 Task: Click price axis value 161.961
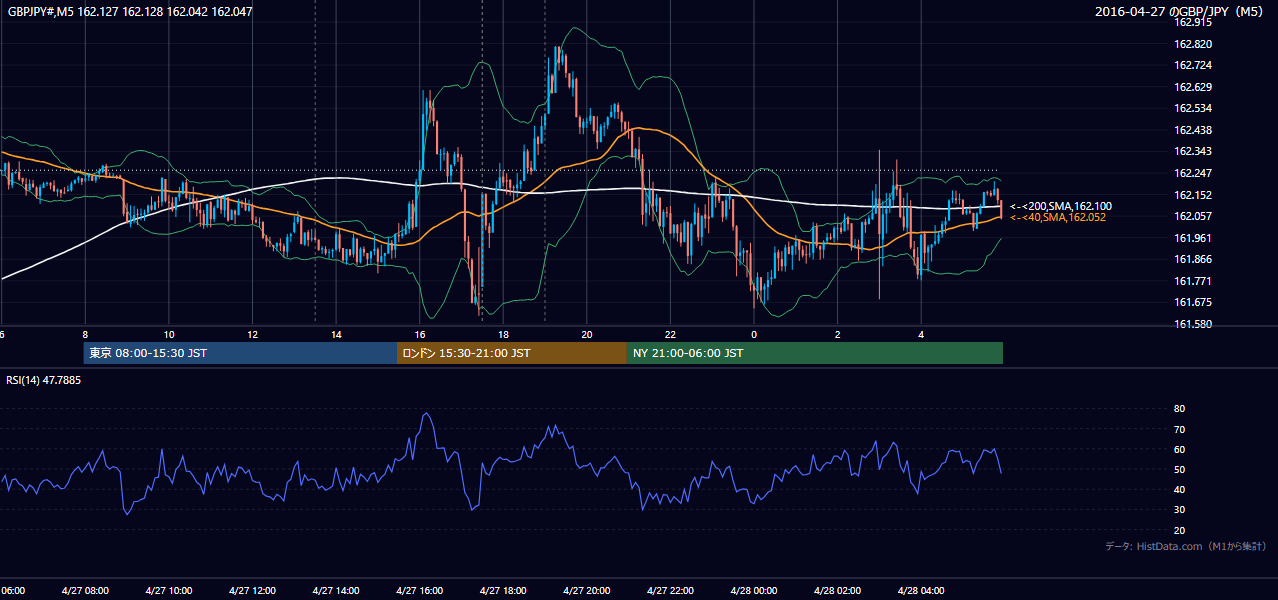(x=1192, y=238)
